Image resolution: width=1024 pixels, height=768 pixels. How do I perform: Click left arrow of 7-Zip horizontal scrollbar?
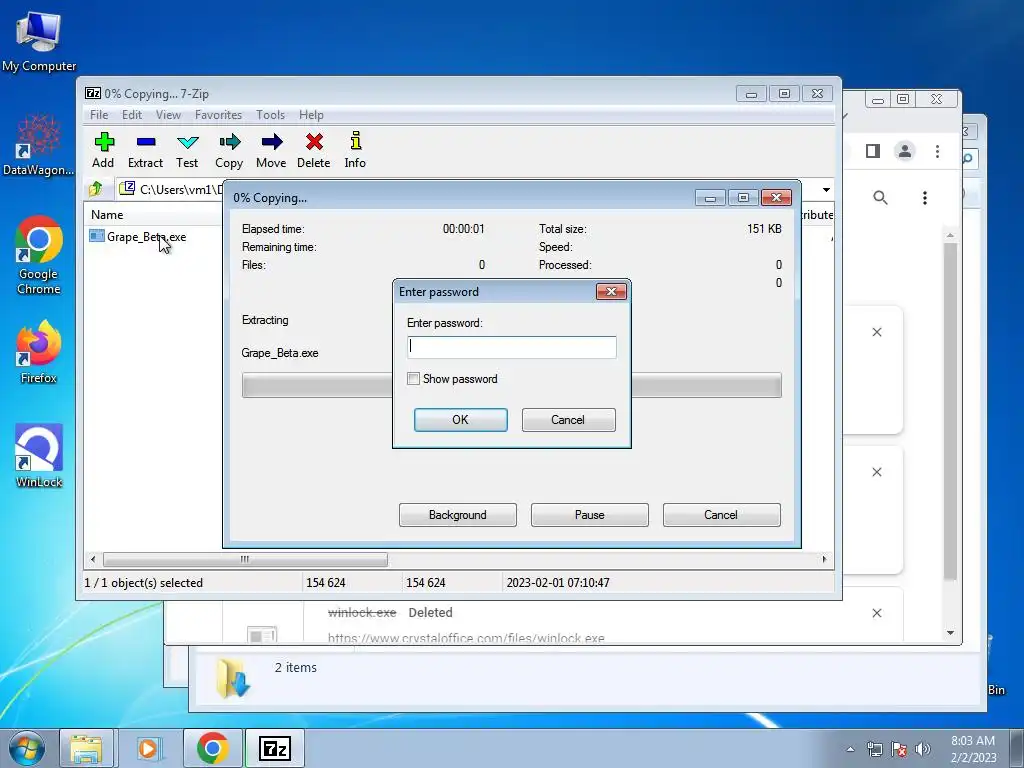pyautogui.click(x=93, y=559)
